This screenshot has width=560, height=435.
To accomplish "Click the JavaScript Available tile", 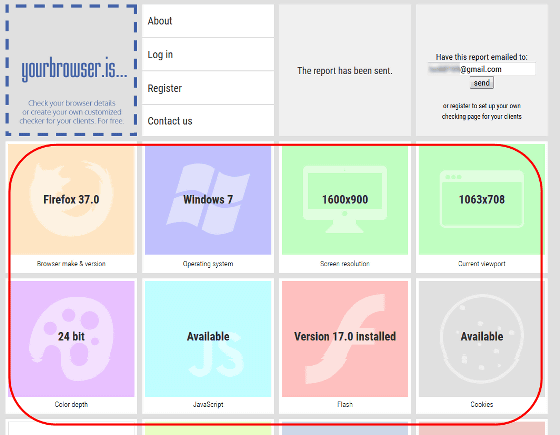I will [208, 339].
